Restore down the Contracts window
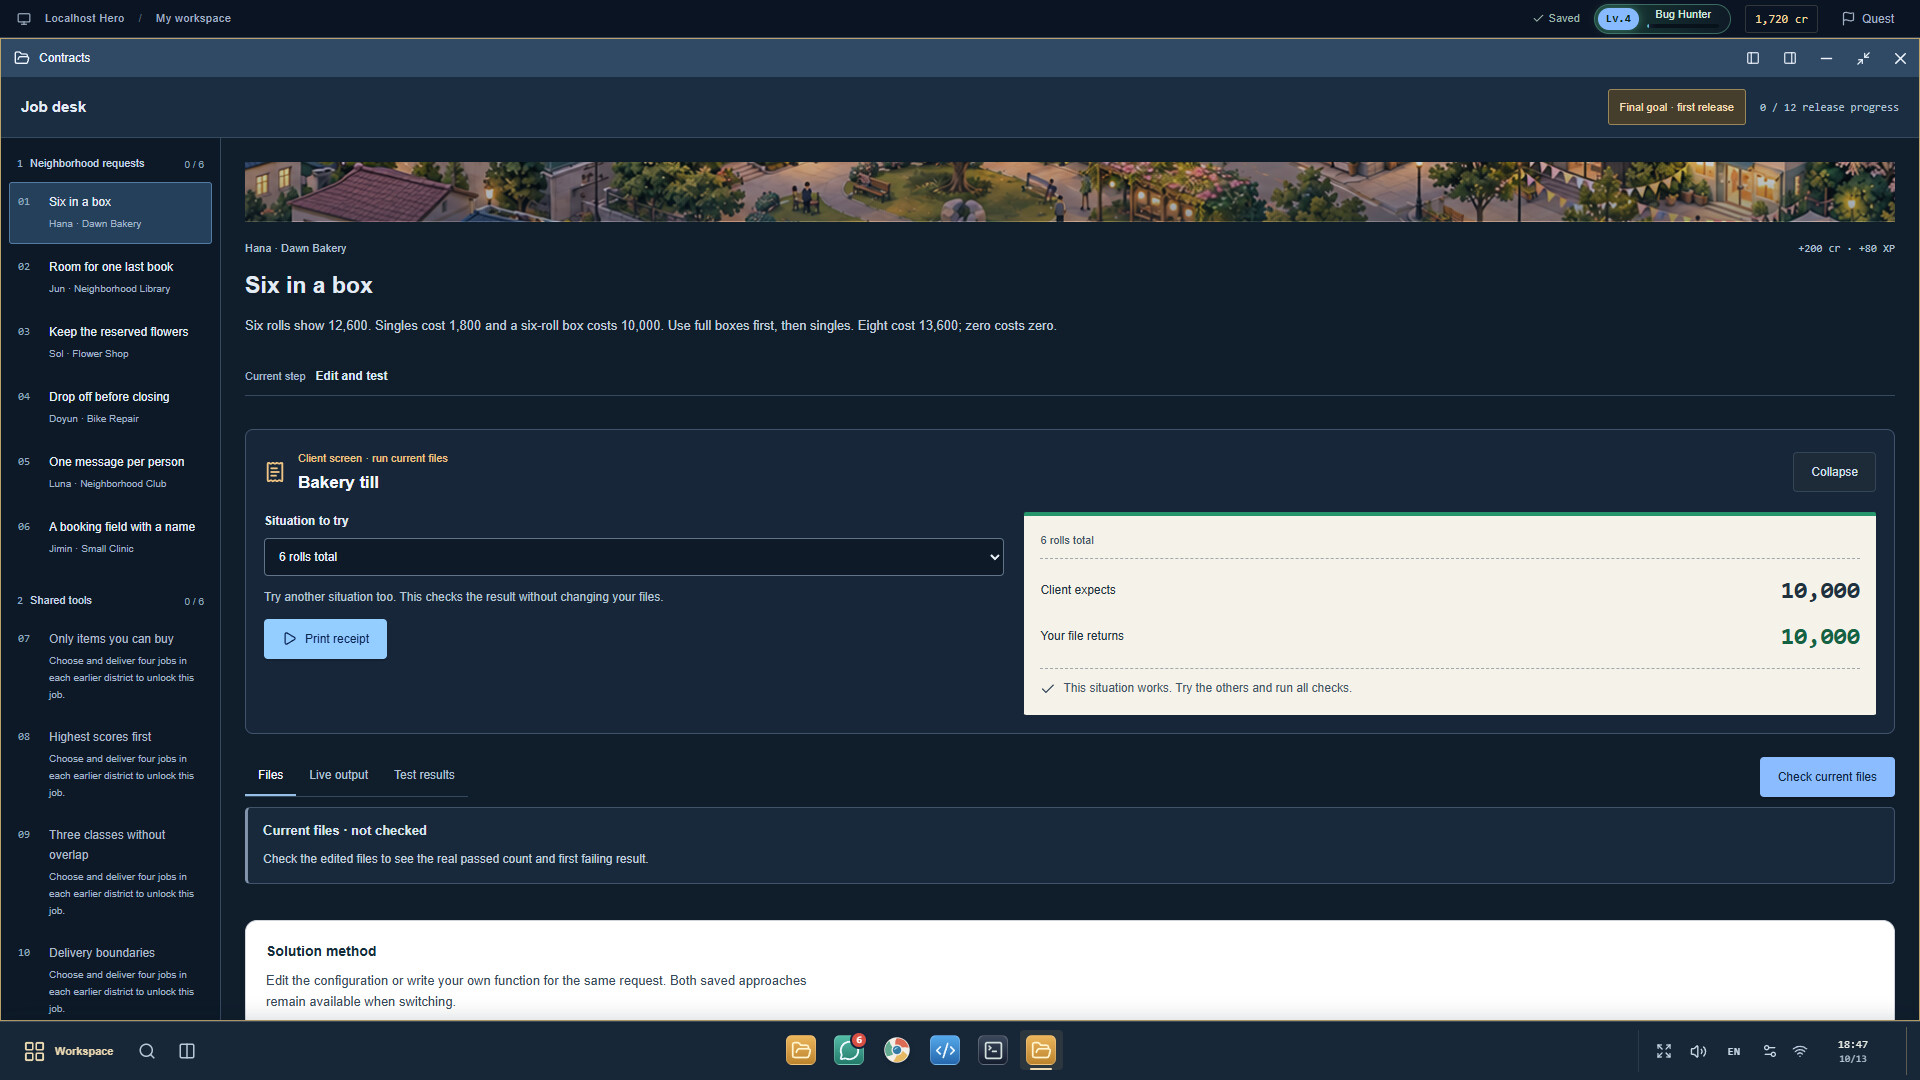The image size is (1920, 1080). (x=1863, y=58)
